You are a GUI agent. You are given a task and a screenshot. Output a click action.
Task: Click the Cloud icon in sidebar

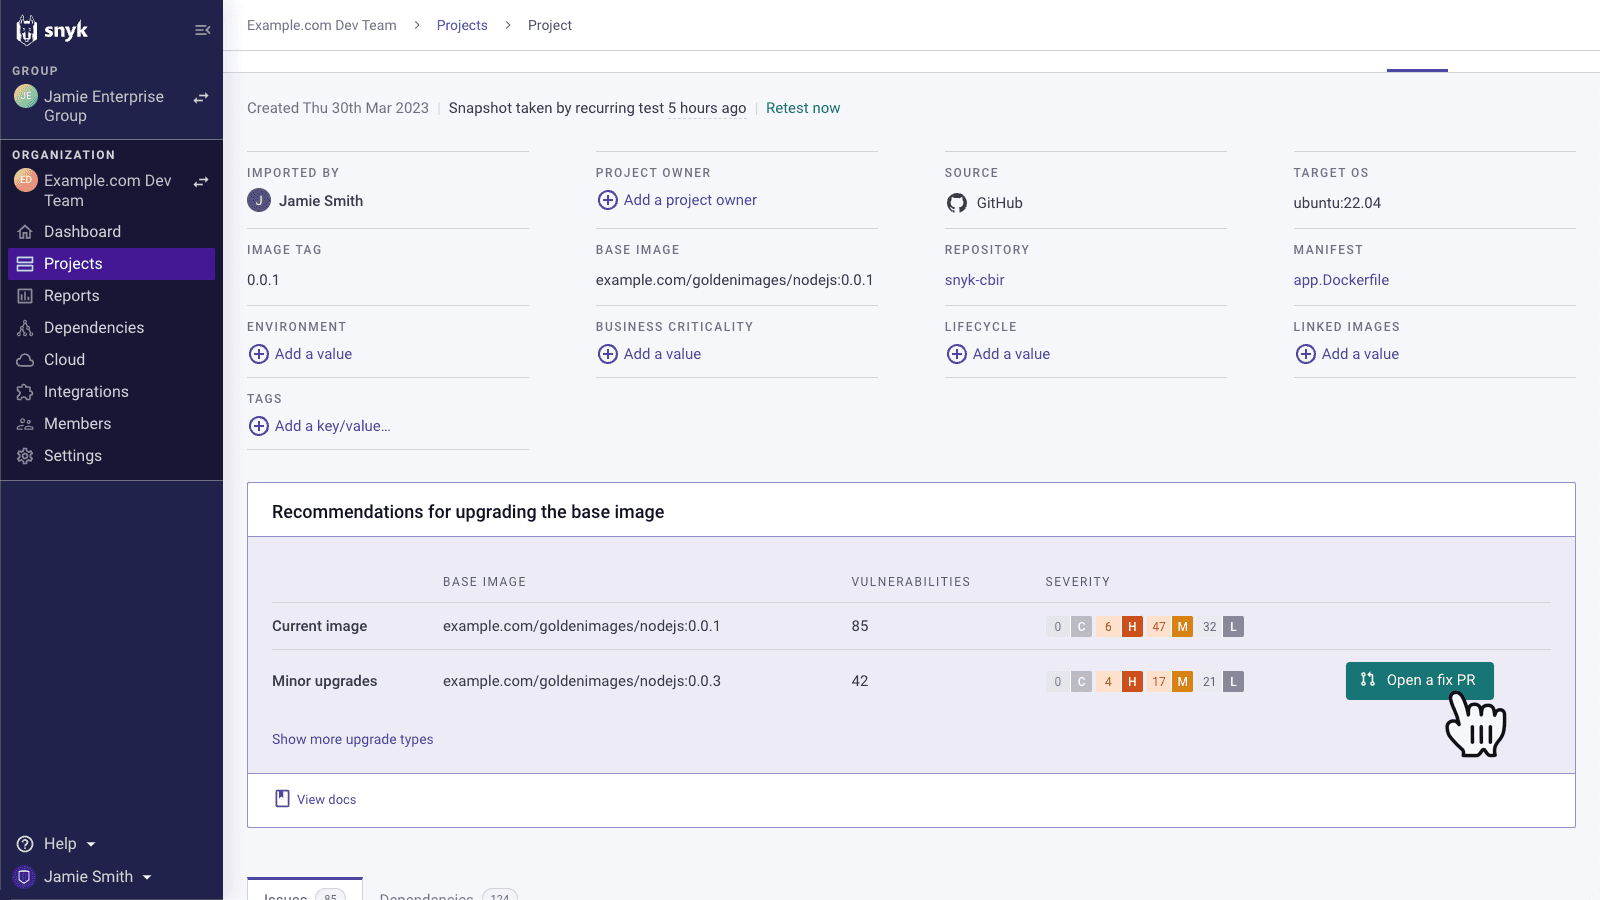(x=25, y=360)
